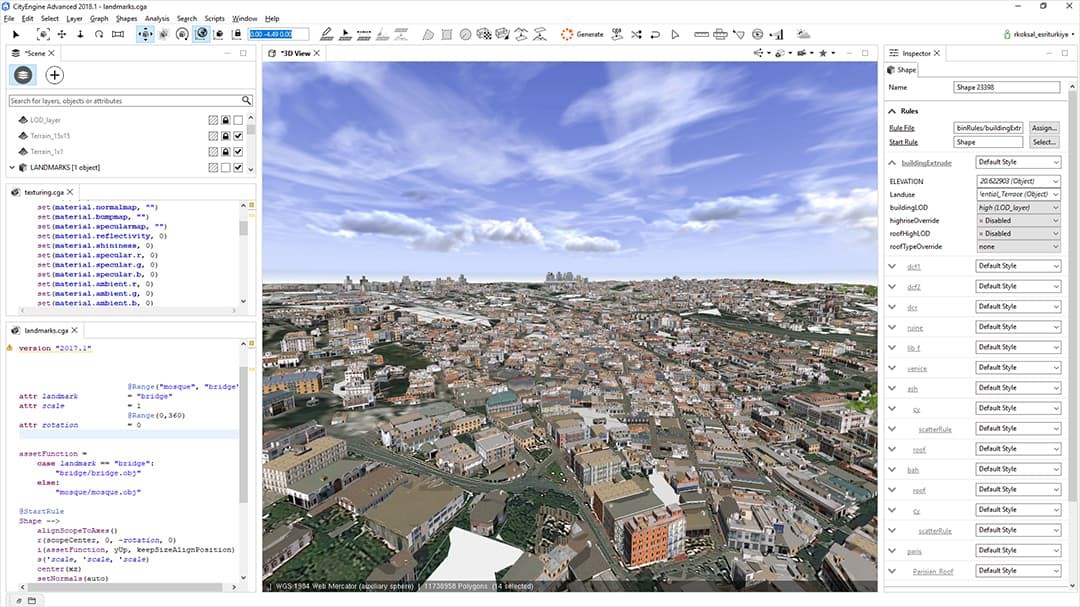
Task: Expand the LANDMARKS layer tree
Action: click(x=12, y=167)
